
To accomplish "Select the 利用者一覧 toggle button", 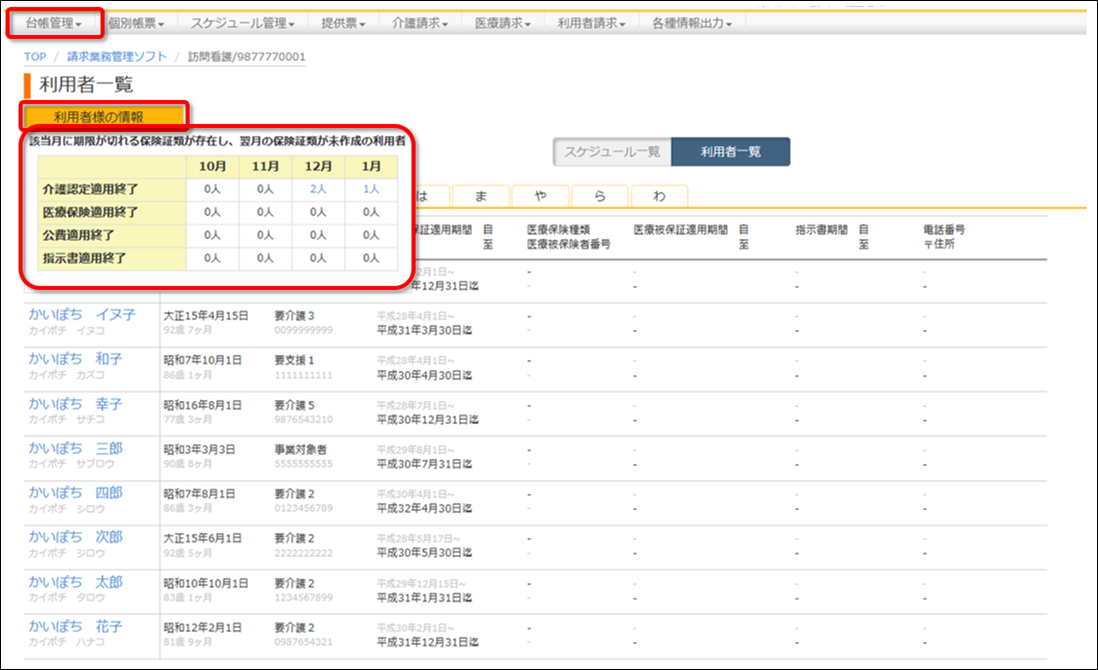I will (730, 152).
